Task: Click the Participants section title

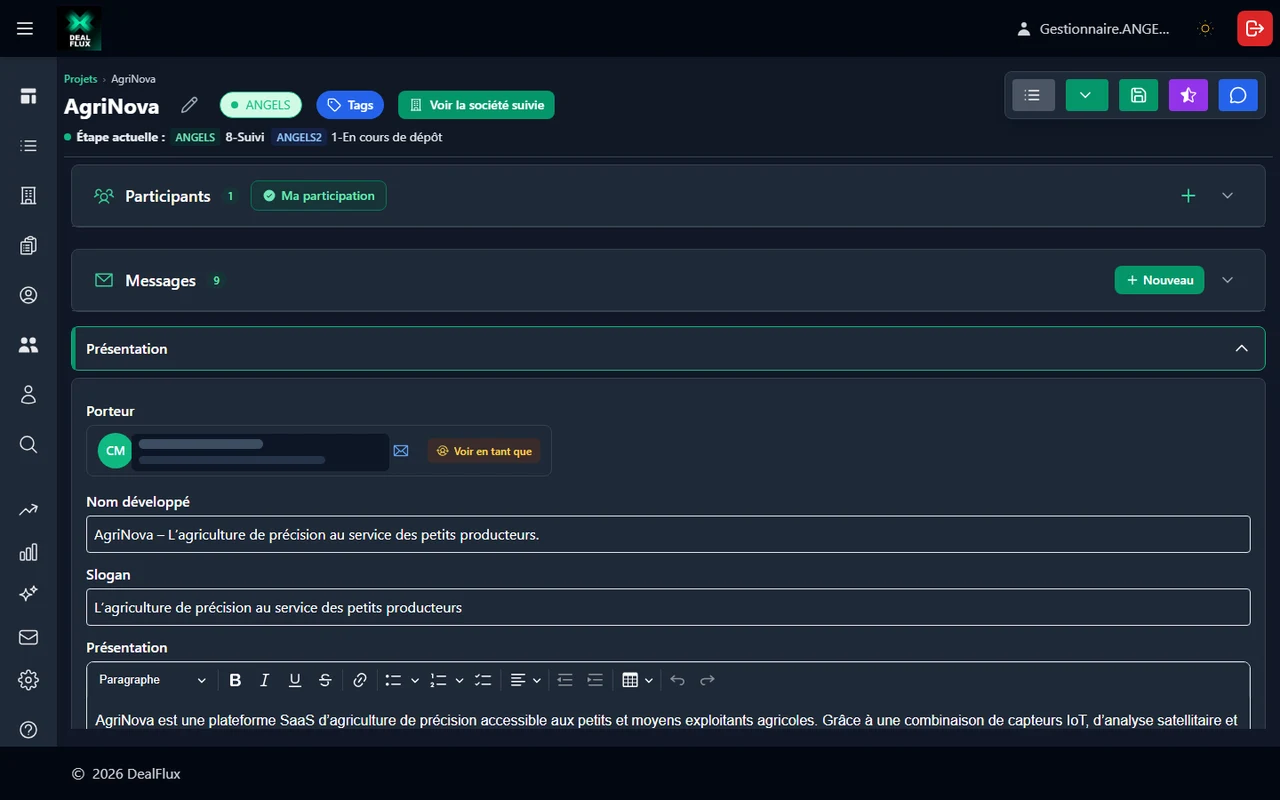Action: click(168, 196)
